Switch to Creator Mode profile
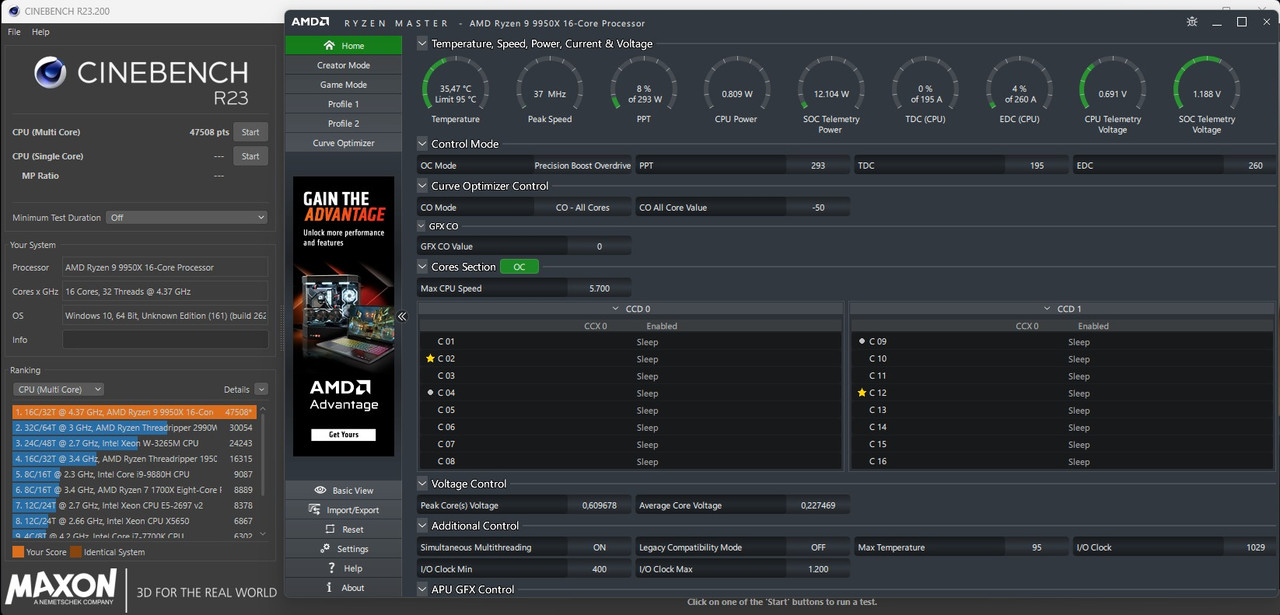The width and height of the screenshot is (1280, 615). [x=343, y=65]
